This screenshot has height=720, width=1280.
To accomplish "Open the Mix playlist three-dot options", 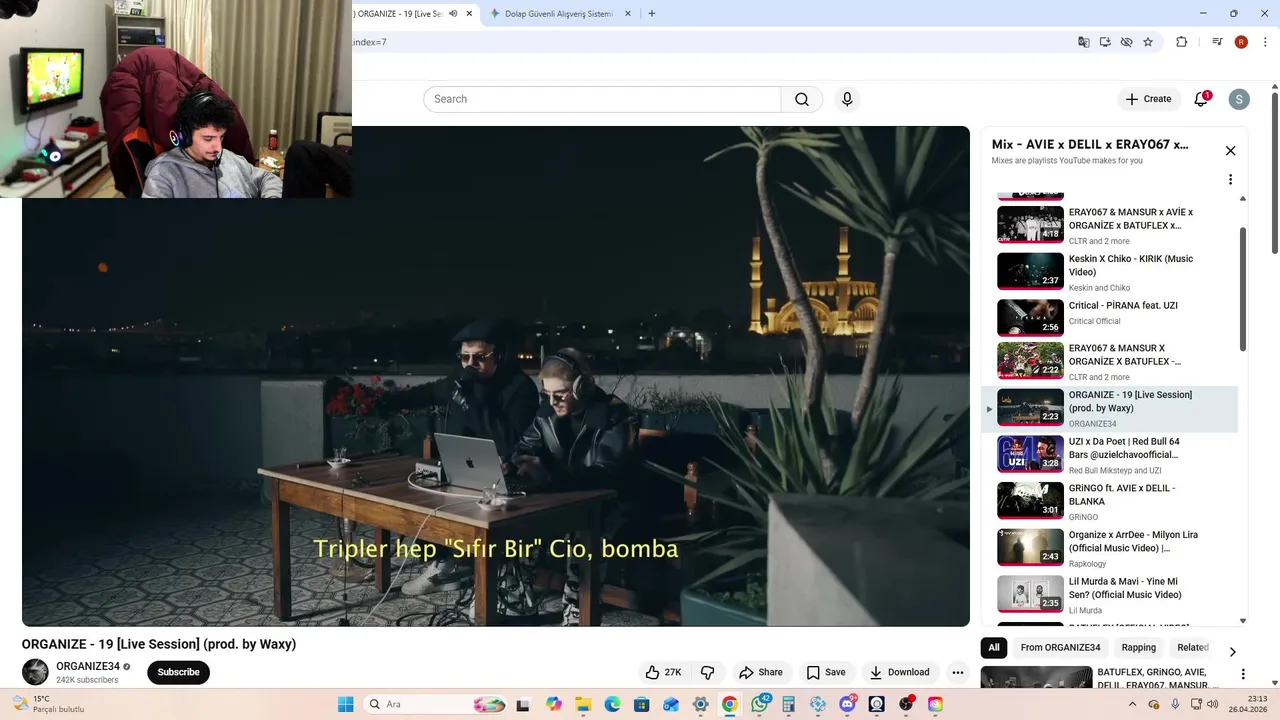I will (1230, 180).
